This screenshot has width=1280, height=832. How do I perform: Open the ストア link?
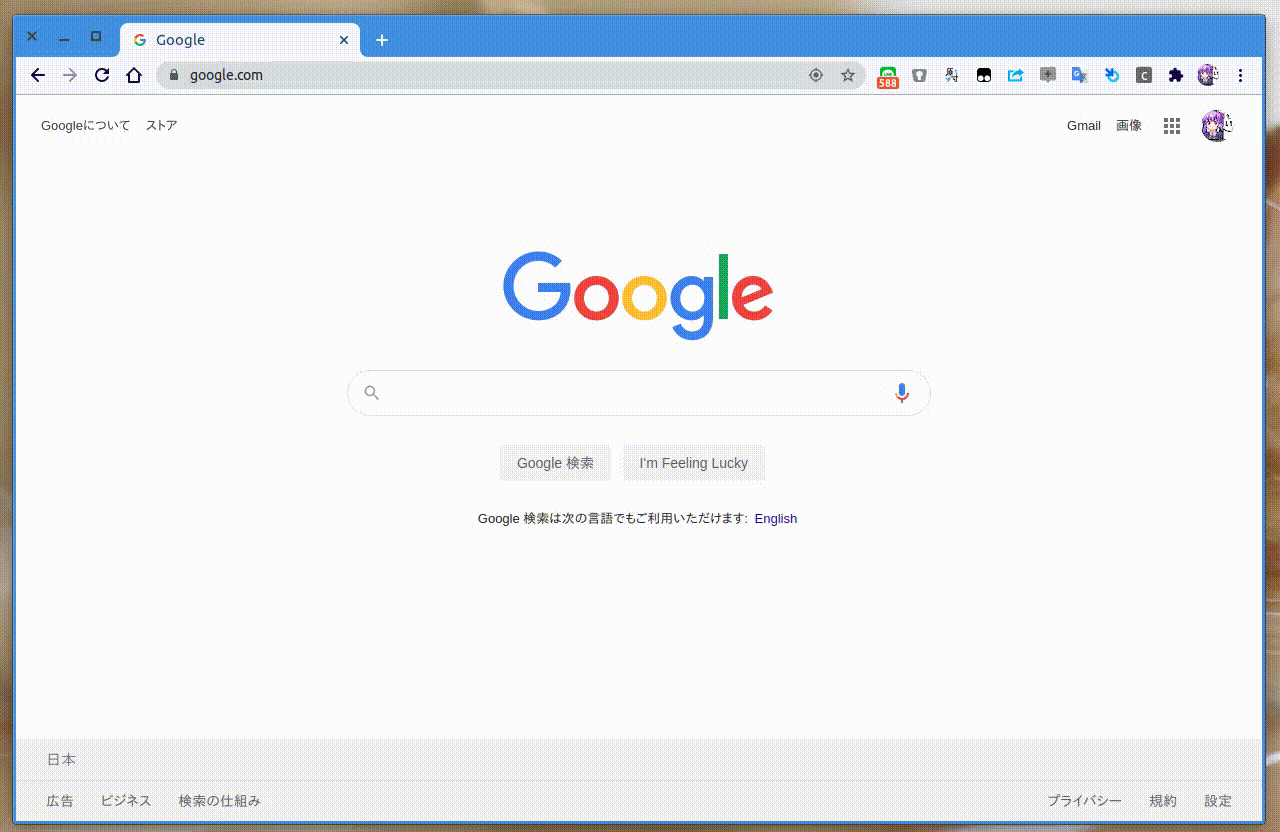(x=161, y=126)
